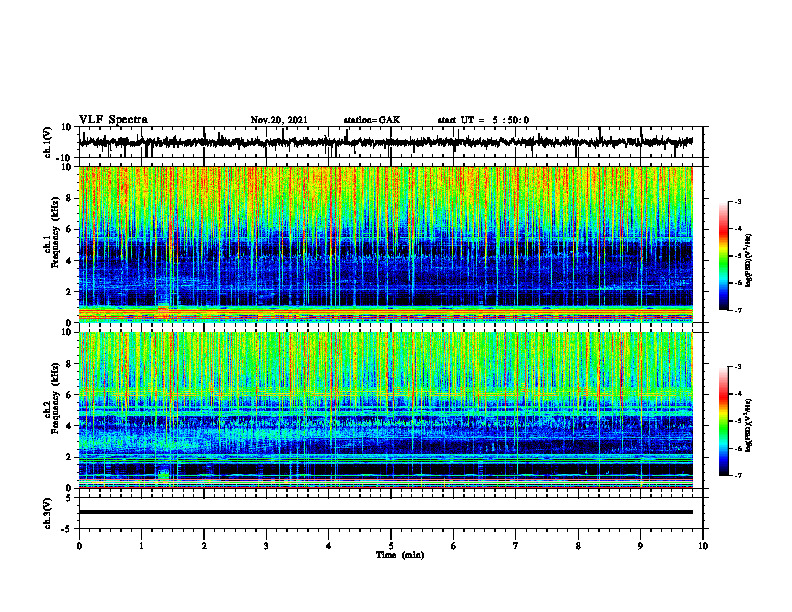The width and height of the screenshot is (792, 612).
Task: Click the "ch.1(V)" waveform axis label
Action: tap(48, 142)
